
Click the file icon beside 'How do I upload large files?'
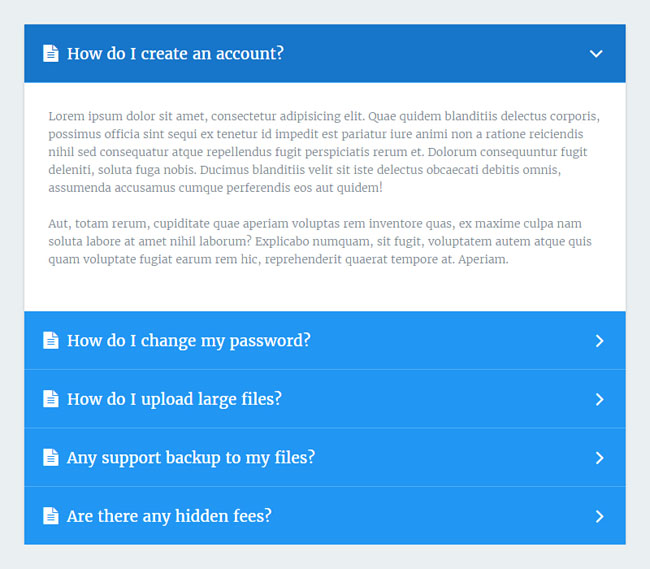[x=50, y=399]
